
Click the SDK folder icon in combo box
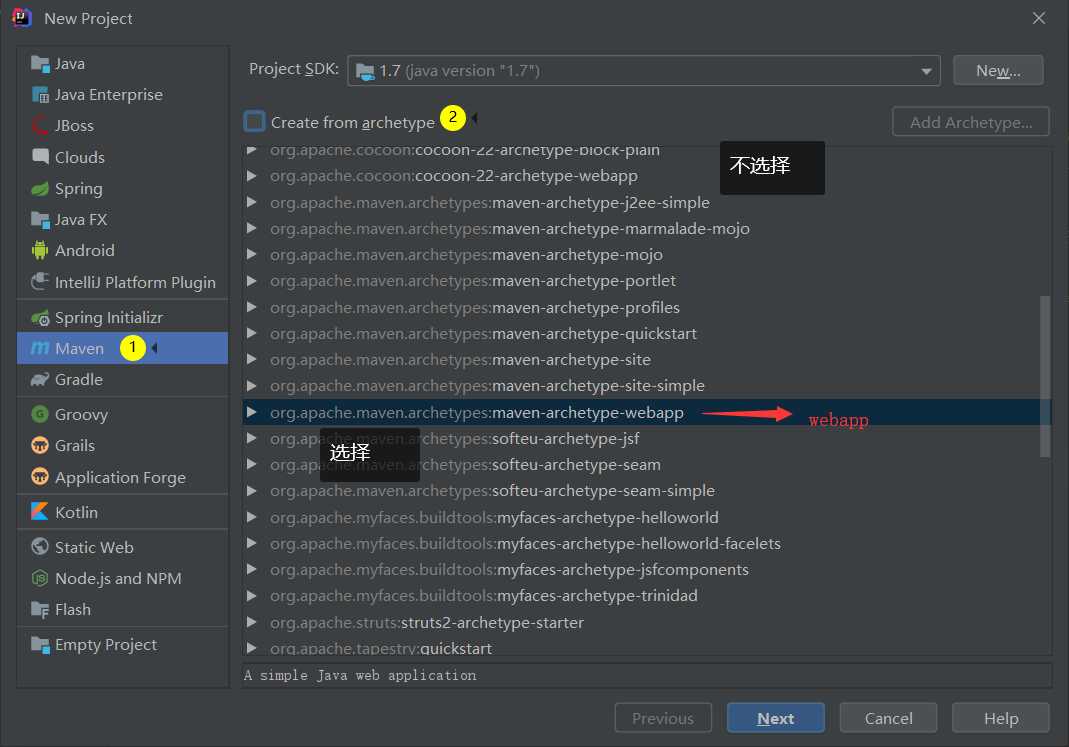pos(365,71)
